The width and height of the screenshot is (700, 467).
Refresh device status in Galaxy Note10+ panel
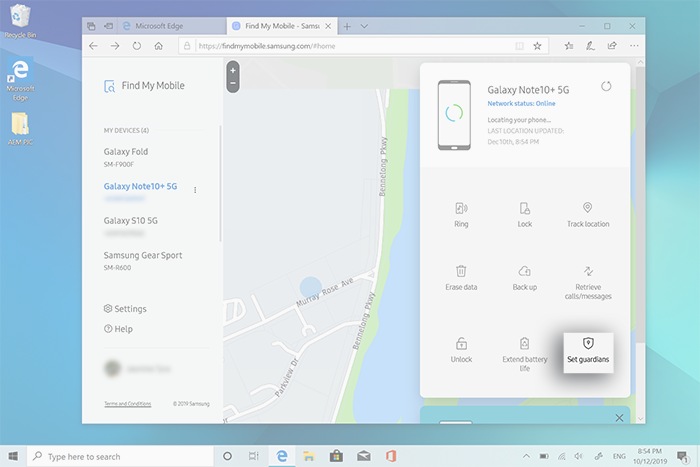click(x=606, y=86)
